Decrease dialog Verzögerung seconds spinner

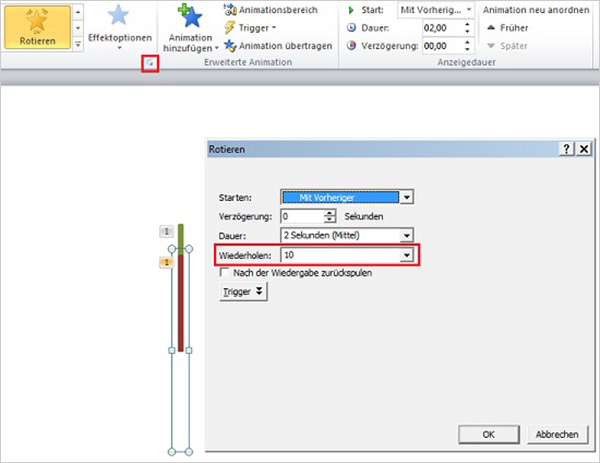pyautogui.click(x=329, y=220)
